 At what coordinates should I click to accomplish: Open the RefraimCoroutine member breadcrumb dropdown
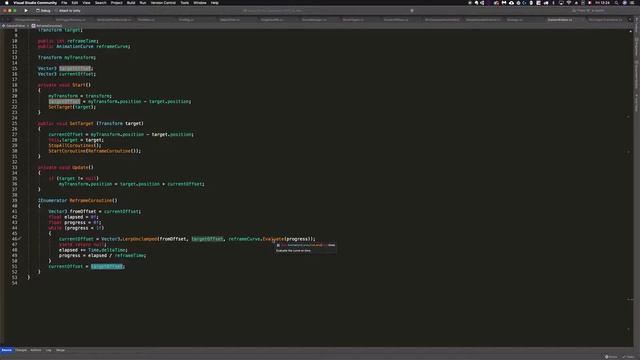point(47,26)
